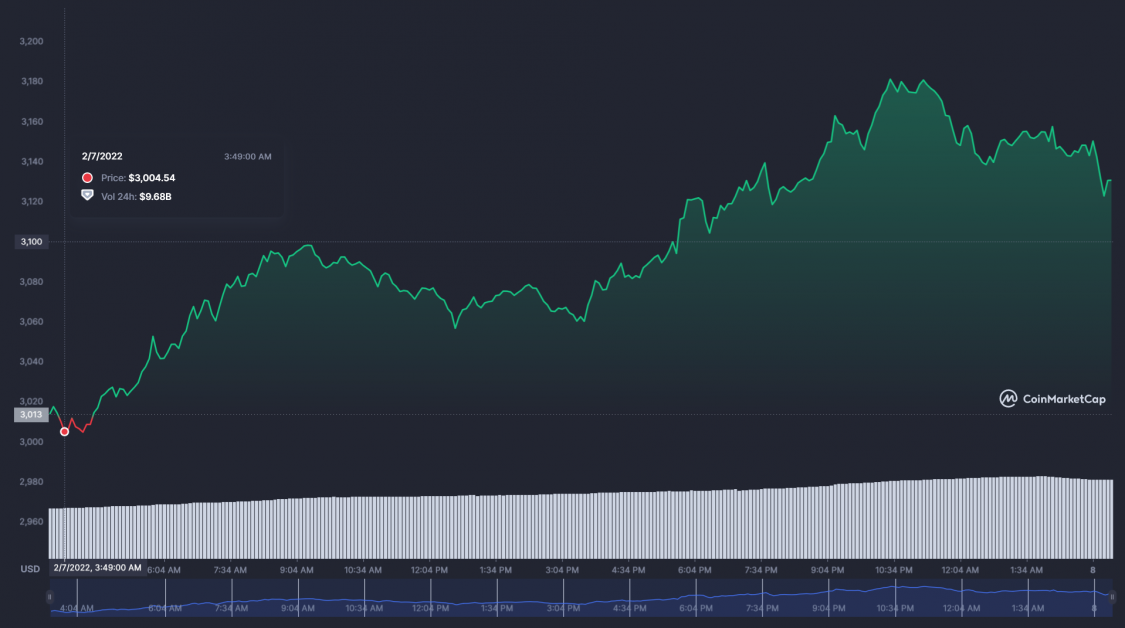Click the 7:34 AM label on the main time axis

point(230,570)
